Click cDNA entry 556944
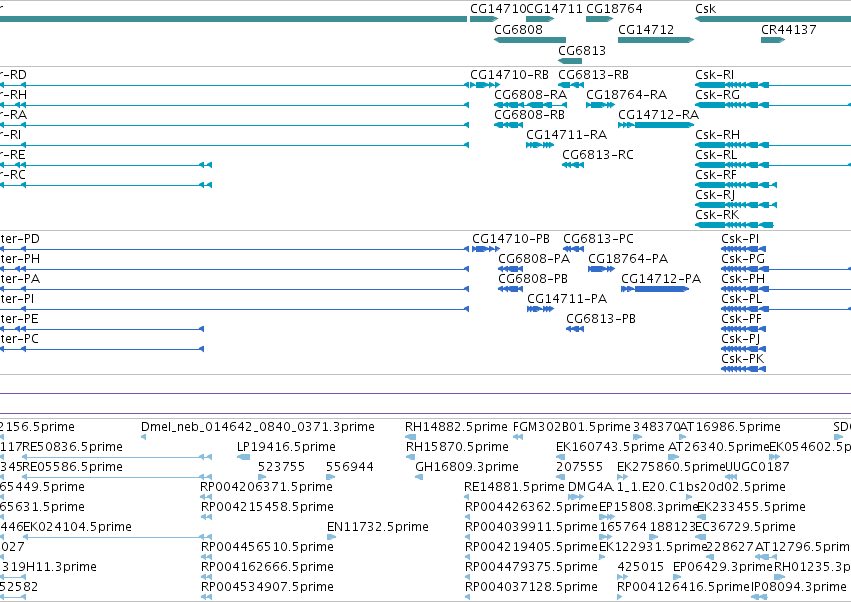 pyautogui.click(x=350, y=467)
